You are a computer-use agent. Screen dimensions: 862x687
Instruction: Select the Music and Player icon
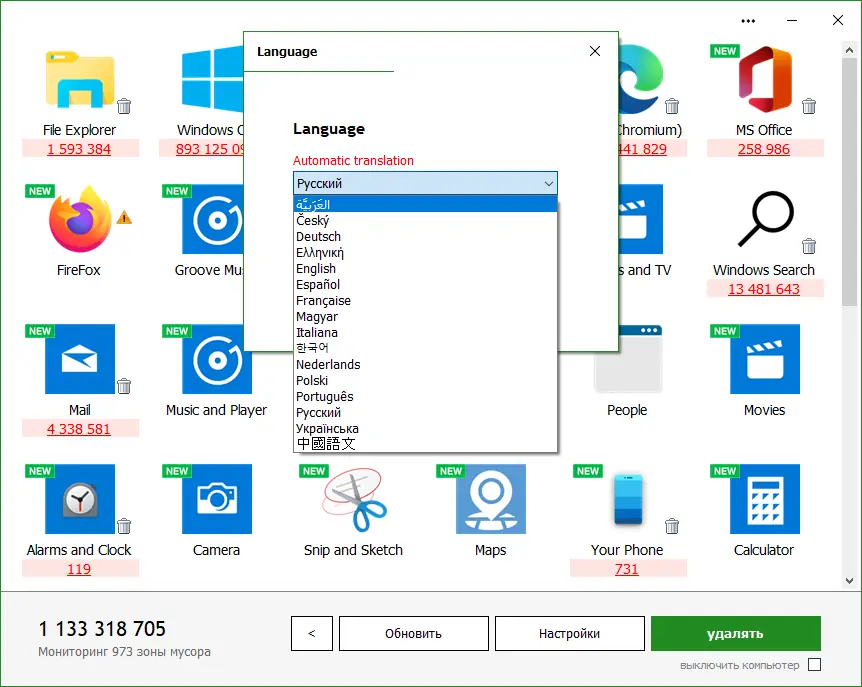[217, 359]
